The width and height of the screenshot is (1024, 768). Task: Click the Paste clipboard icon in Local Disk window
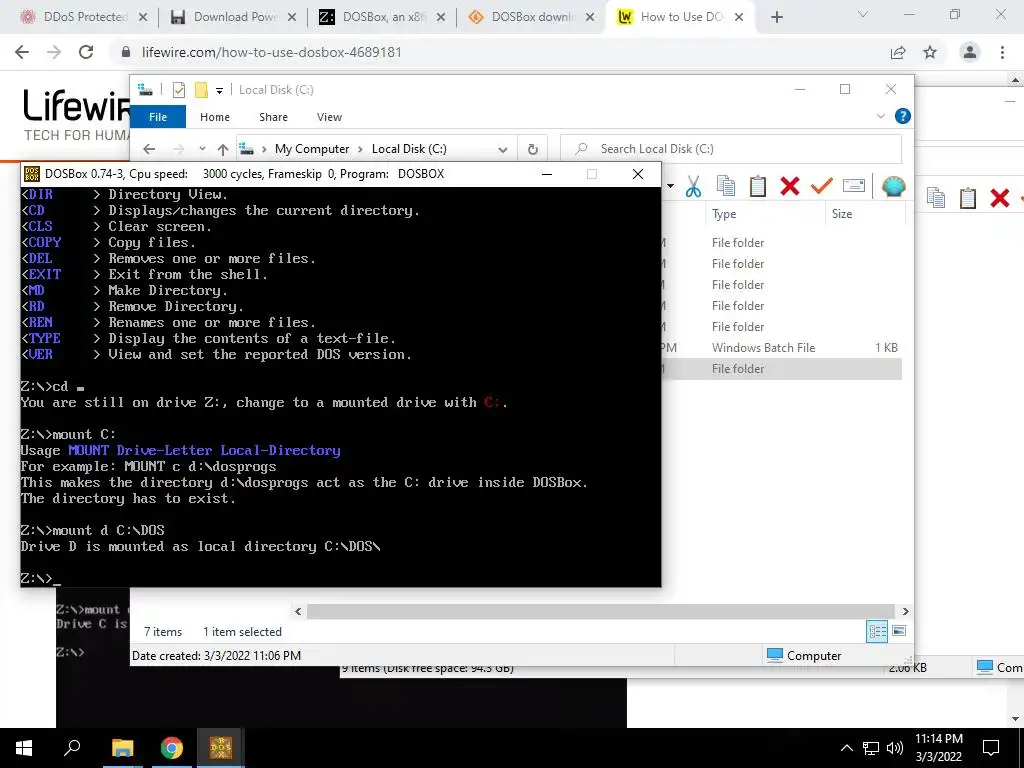(x=758, y=187)
